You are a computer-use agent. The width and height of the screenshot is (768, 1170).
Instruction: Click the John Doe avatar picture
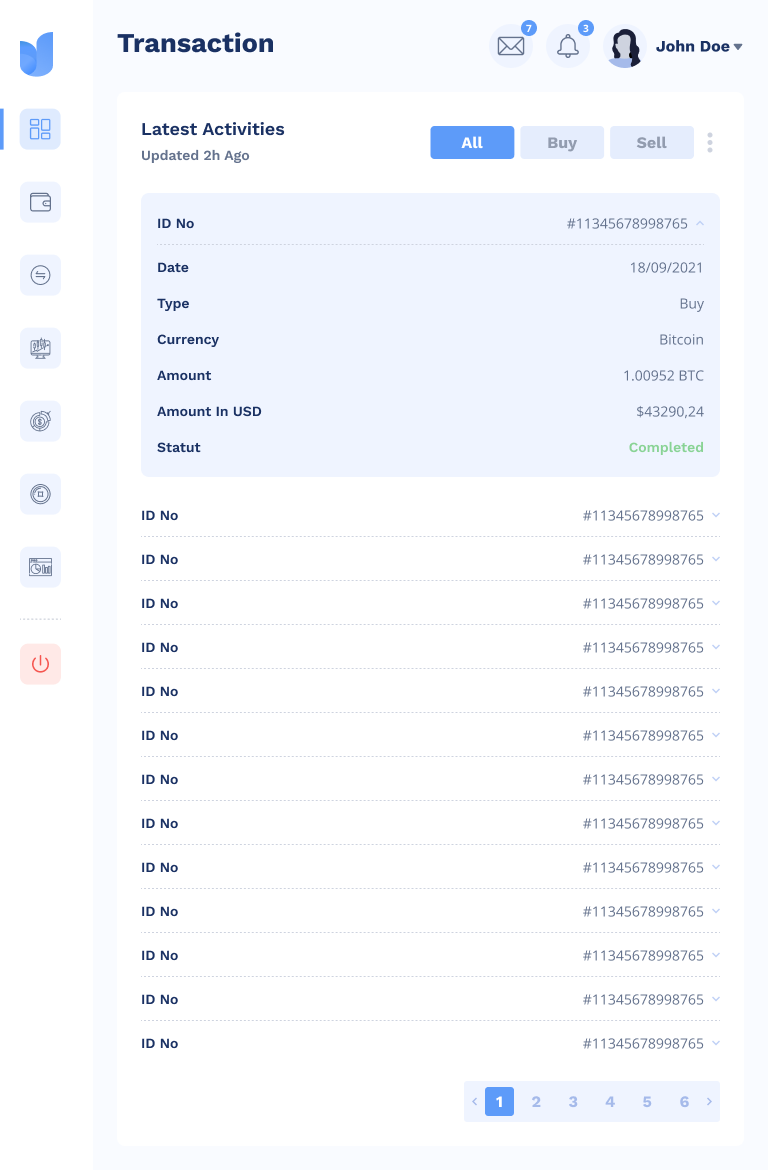625,46
